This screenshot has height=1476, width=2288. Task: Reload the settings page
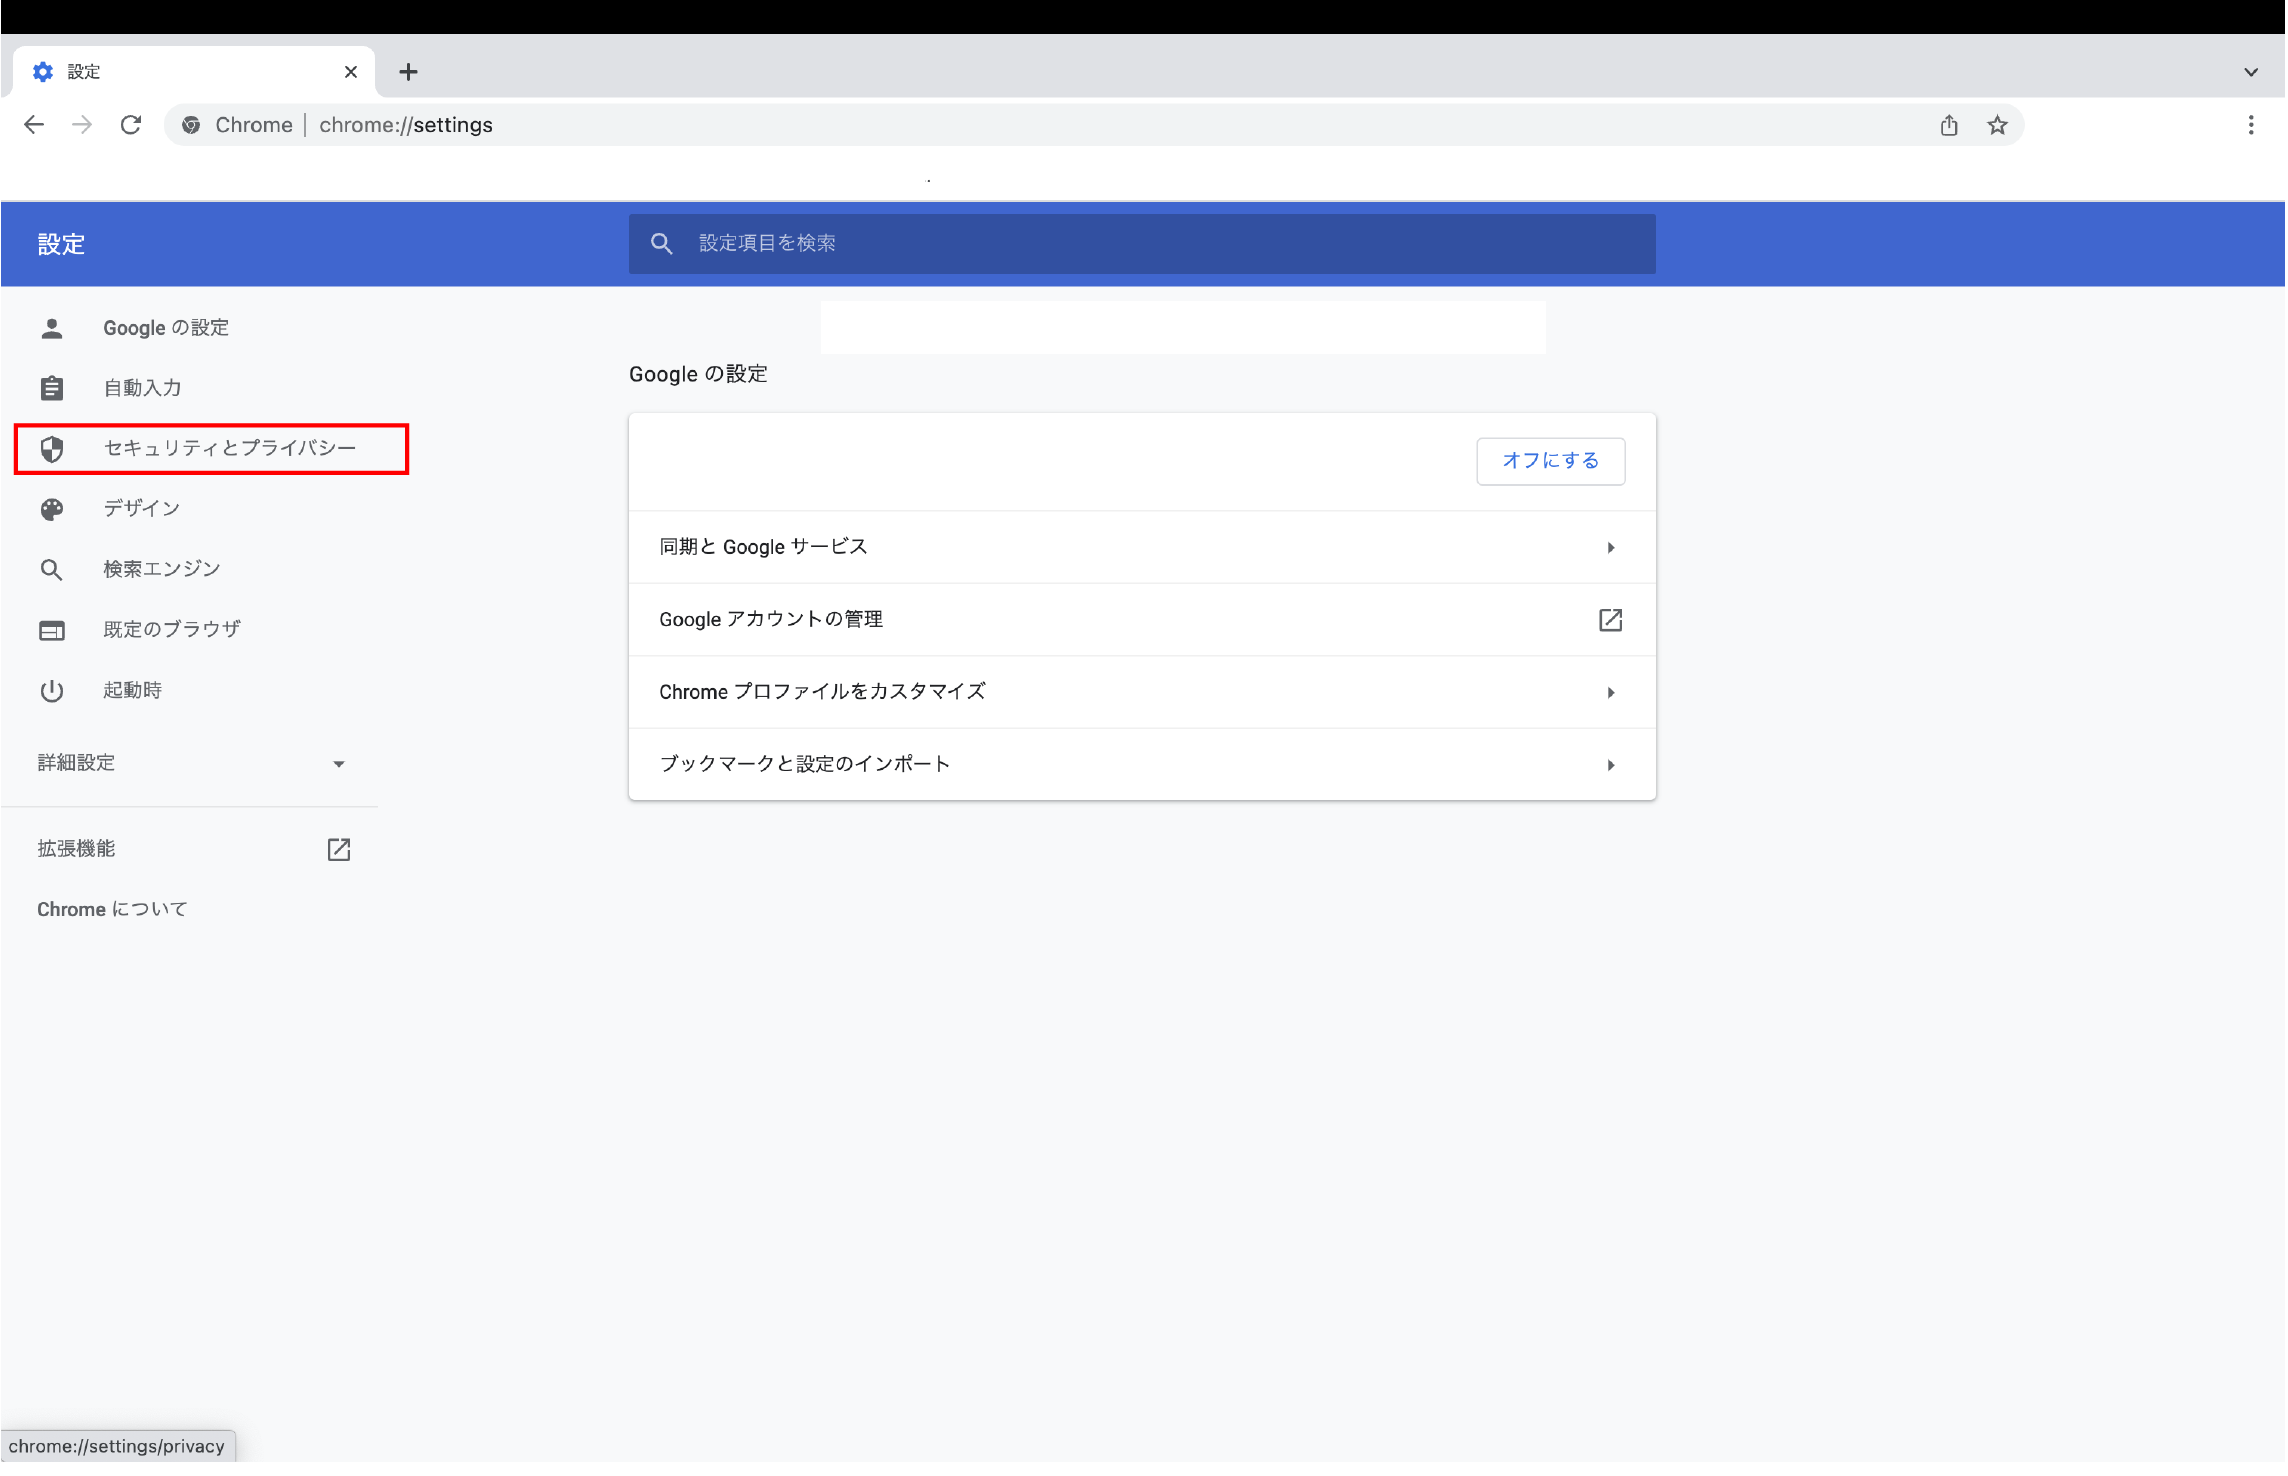tap(131, 125)
